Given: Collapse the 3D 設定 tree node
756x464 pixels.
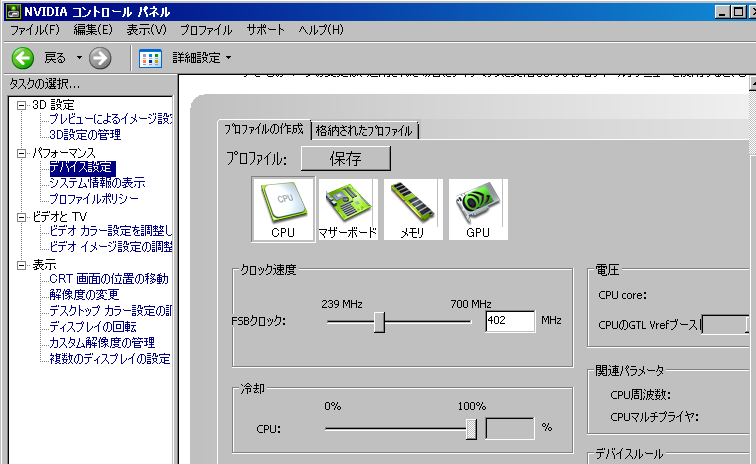Looking at the screenshot, I should [21, 105].
